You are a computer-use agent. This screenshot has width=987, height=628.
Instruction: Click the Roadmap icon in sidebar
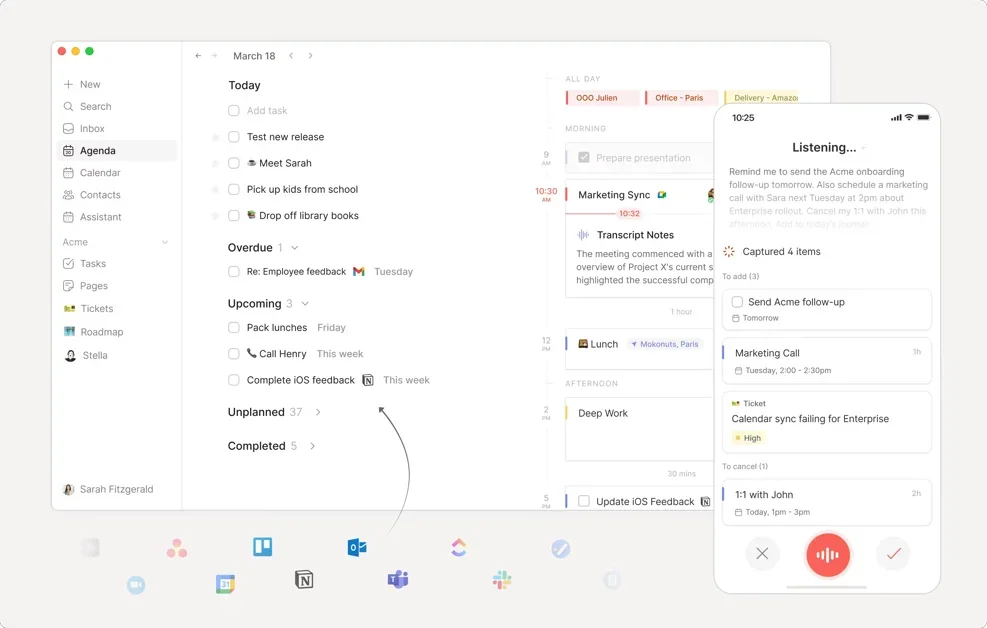[69, 332]
